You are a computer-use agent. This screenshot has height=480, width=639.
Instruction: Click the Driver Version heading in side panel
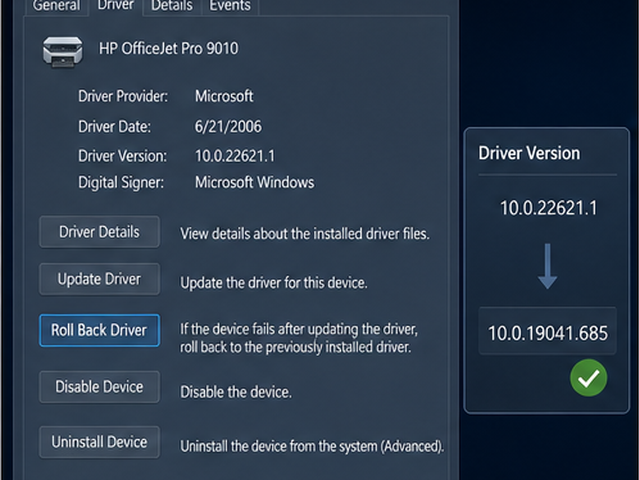[x=529, y=153]
